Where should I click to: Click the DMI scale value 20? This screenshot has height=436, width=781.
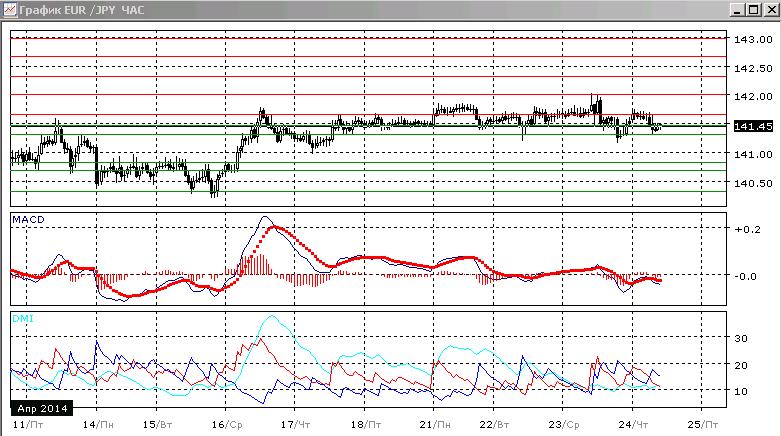[741, 365]
